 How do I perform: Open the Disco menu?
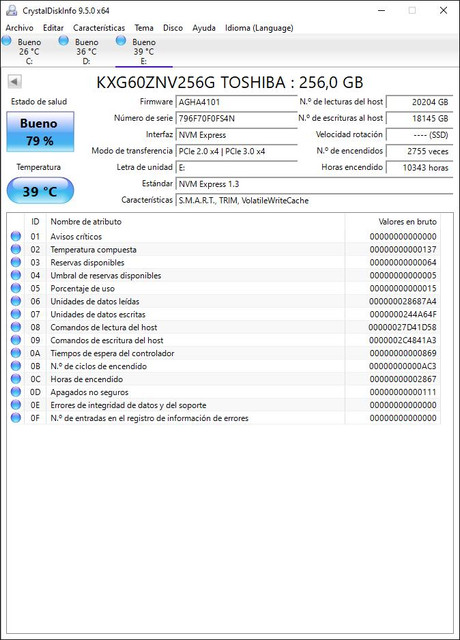(173, 28)
